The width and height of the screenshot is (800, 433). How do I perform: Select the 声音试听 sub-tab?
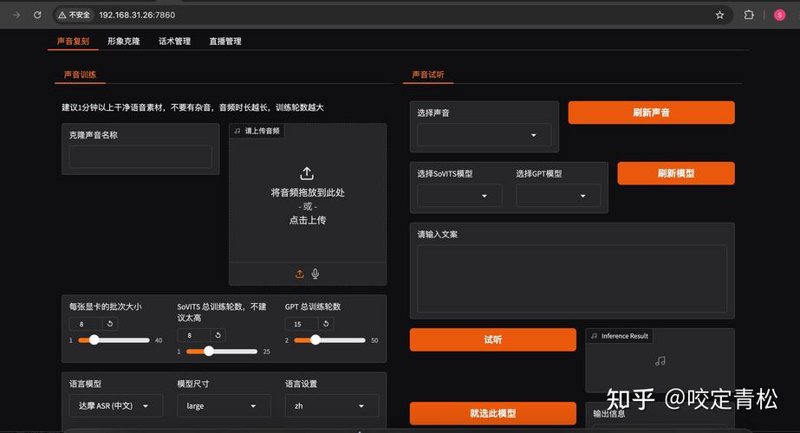pyautogui.click(x=428, y=74)
